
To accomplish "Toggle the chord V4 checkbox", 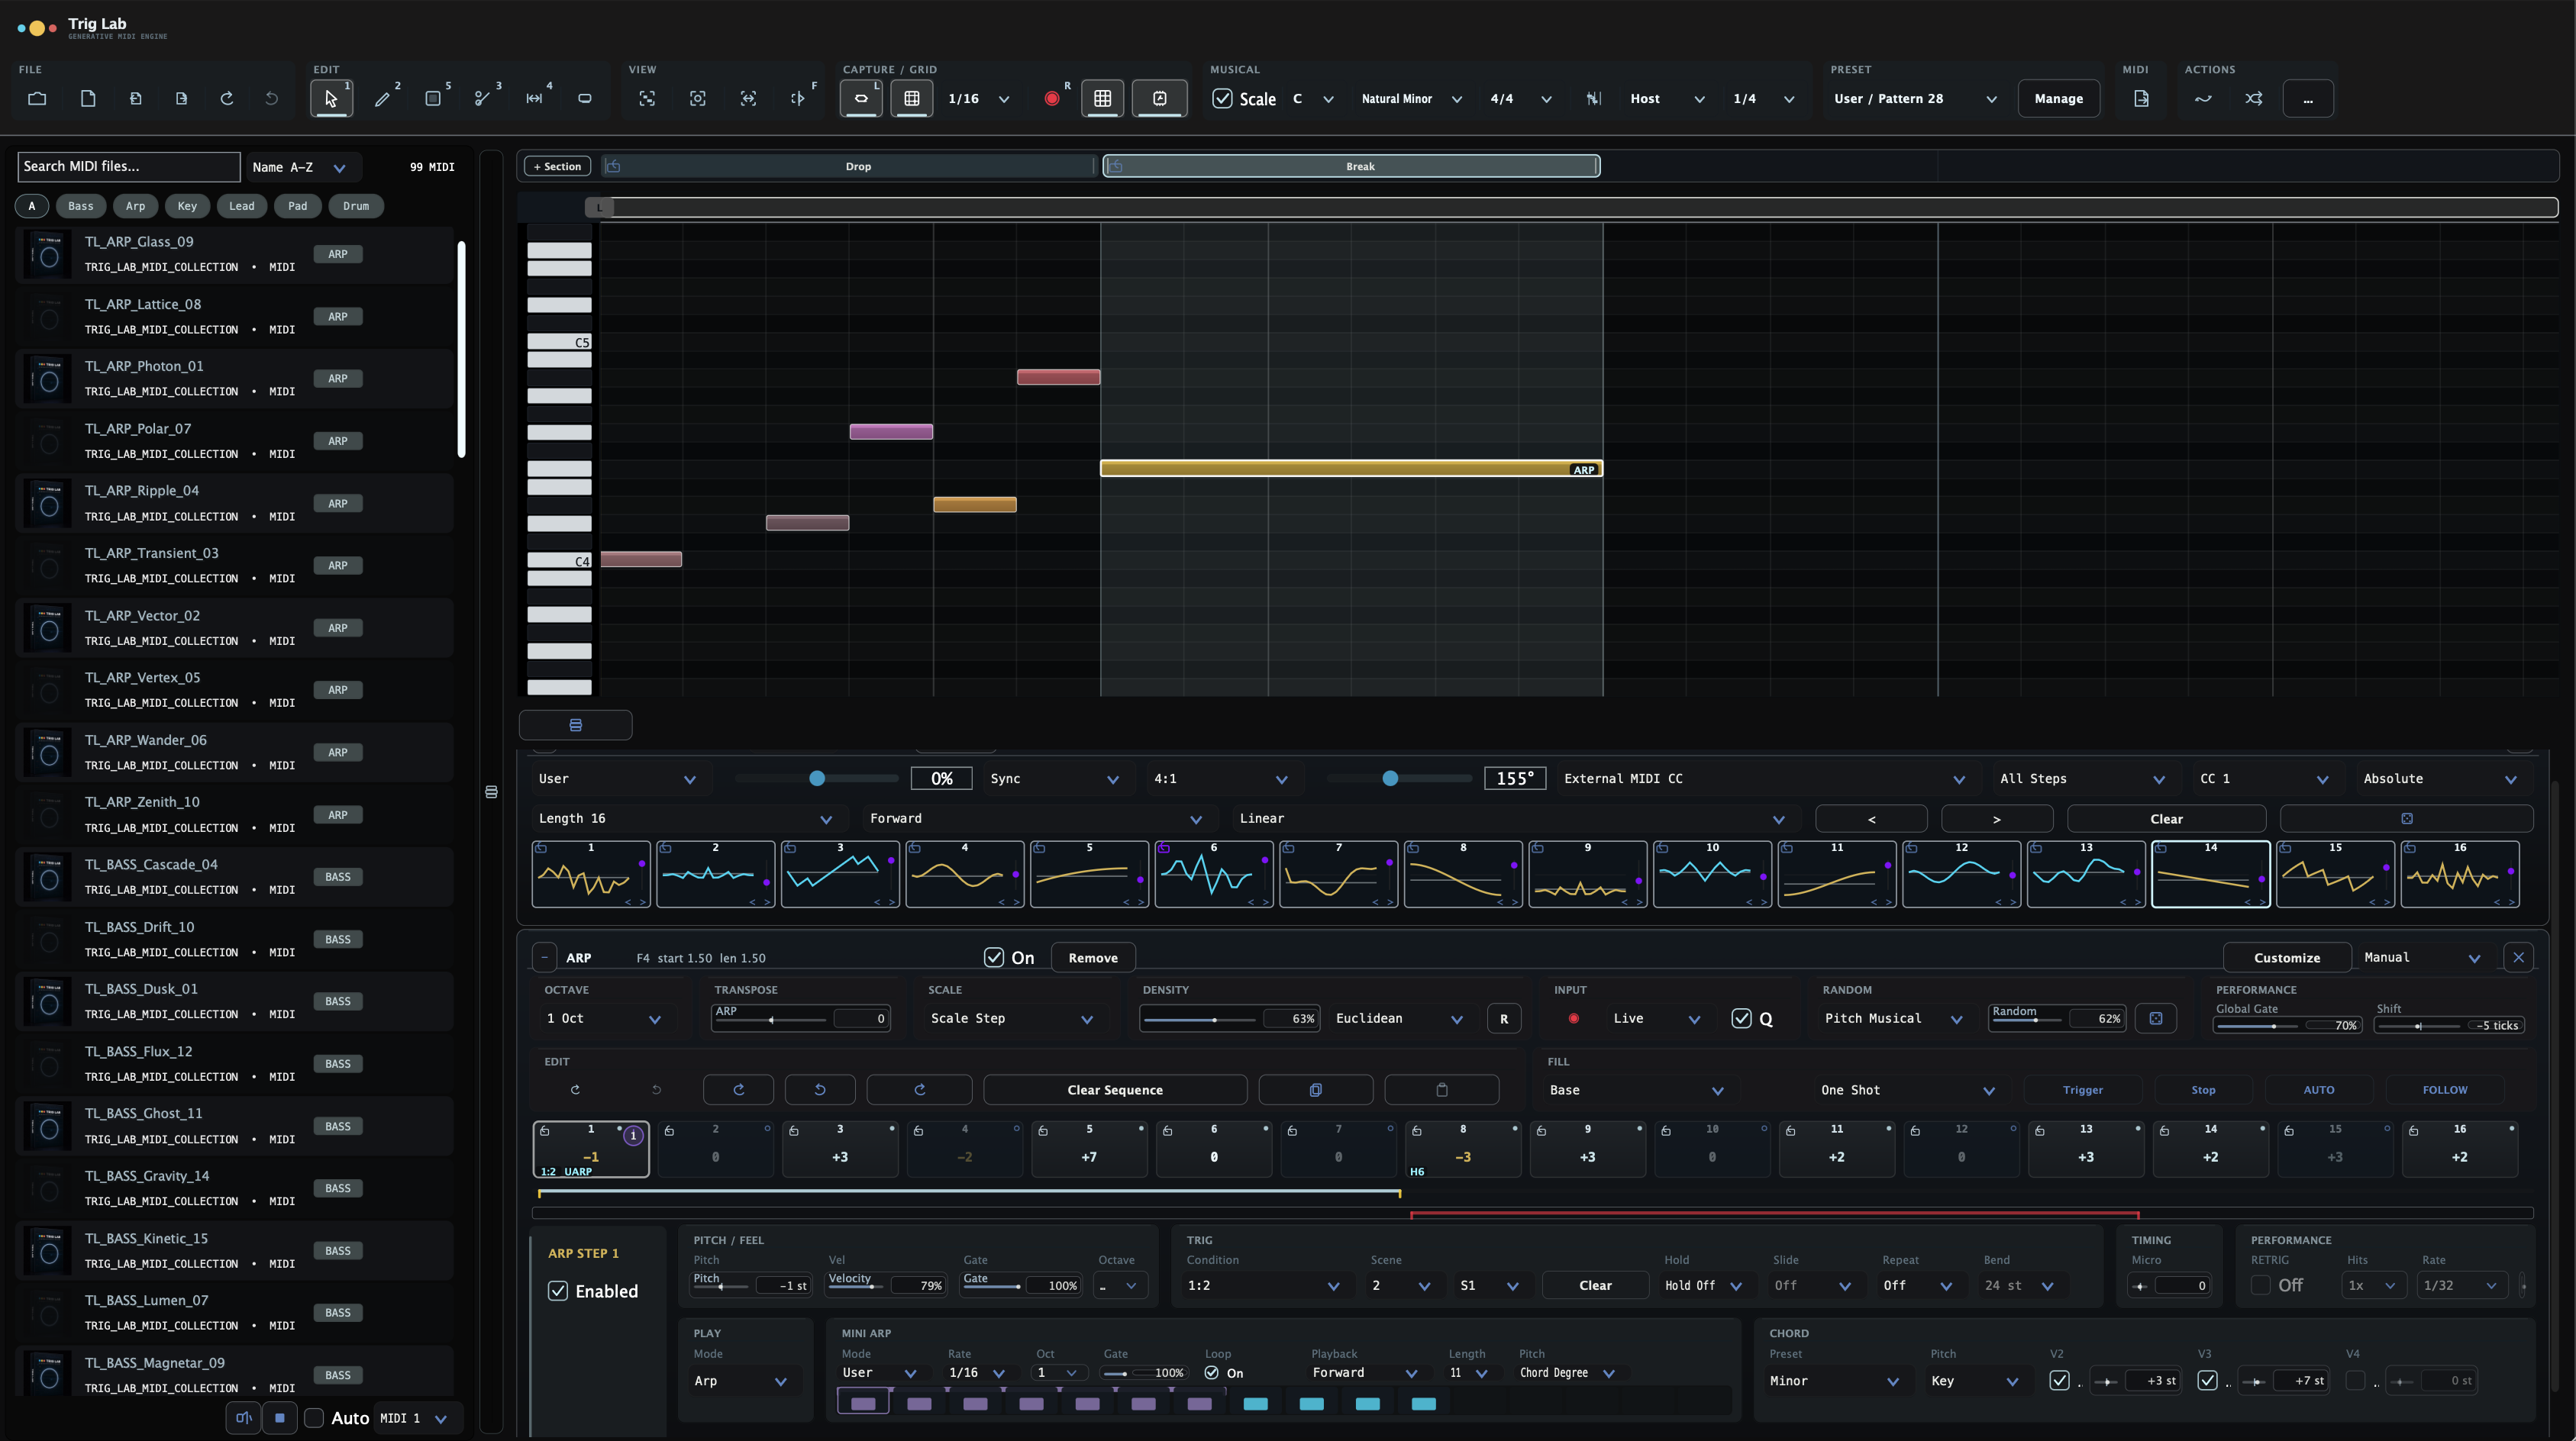I will (x=2355, y=1380).
